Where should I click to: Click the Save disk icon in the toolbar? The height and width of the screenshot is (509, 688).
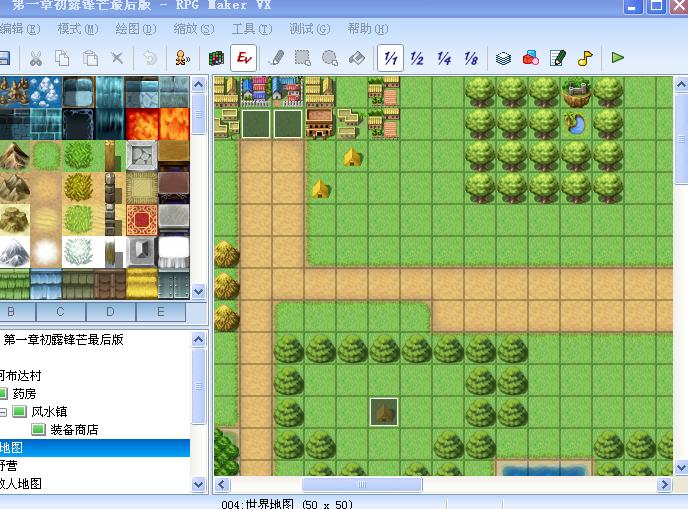(4, 58)
